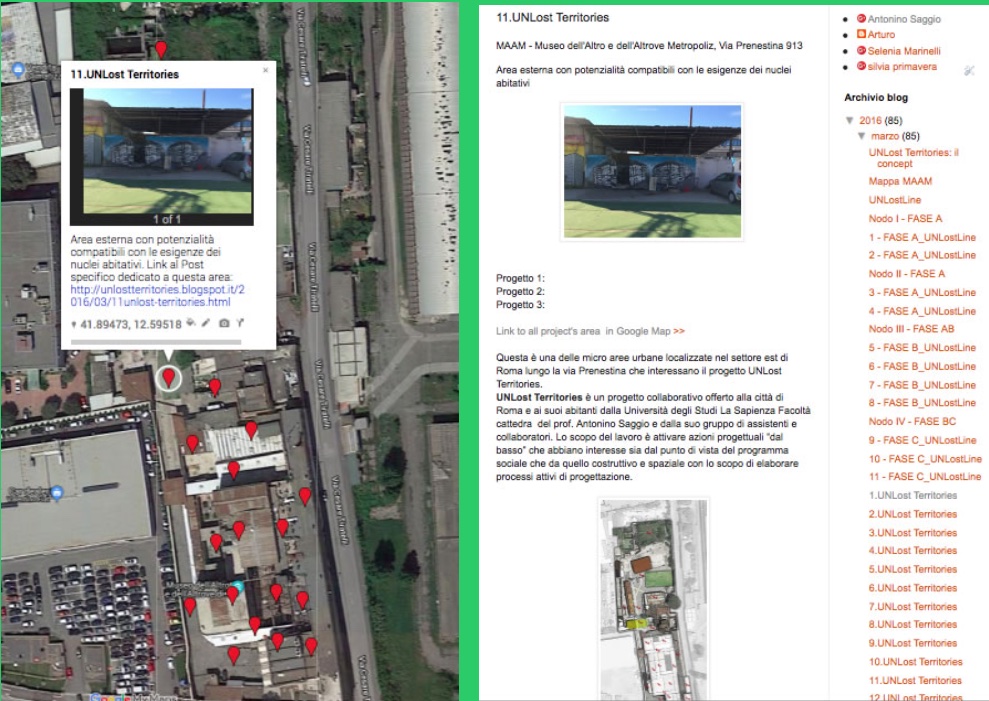This screenshot has width=989, height=701.
Task: Open Mappa MAAM post from archive
Action: point(900,181)
